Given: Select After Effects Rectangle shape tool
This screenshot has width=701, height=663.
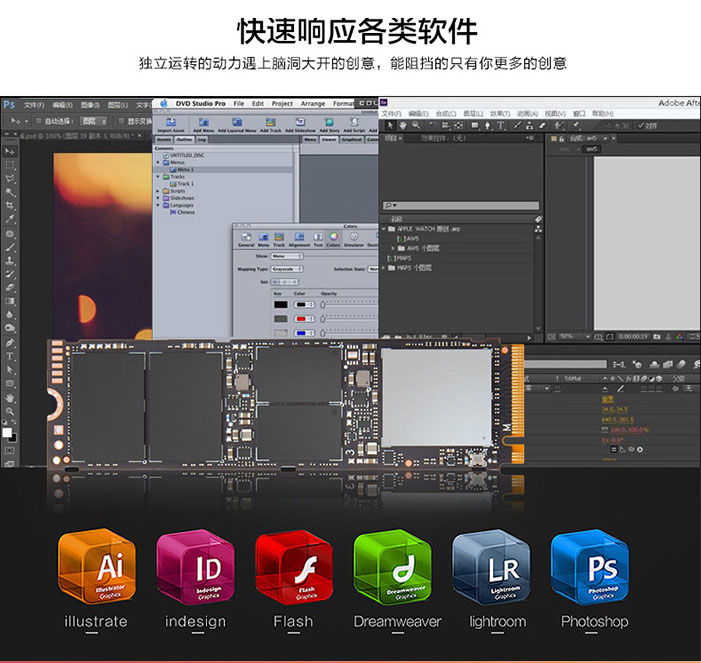Looking at the screenshot, I should coord(475,126).
